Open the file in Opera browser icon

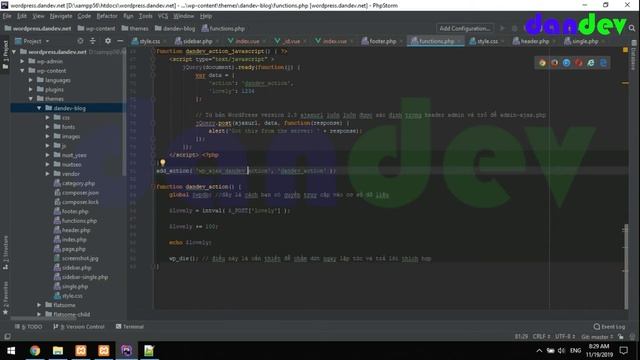click(x=578, y=63)
